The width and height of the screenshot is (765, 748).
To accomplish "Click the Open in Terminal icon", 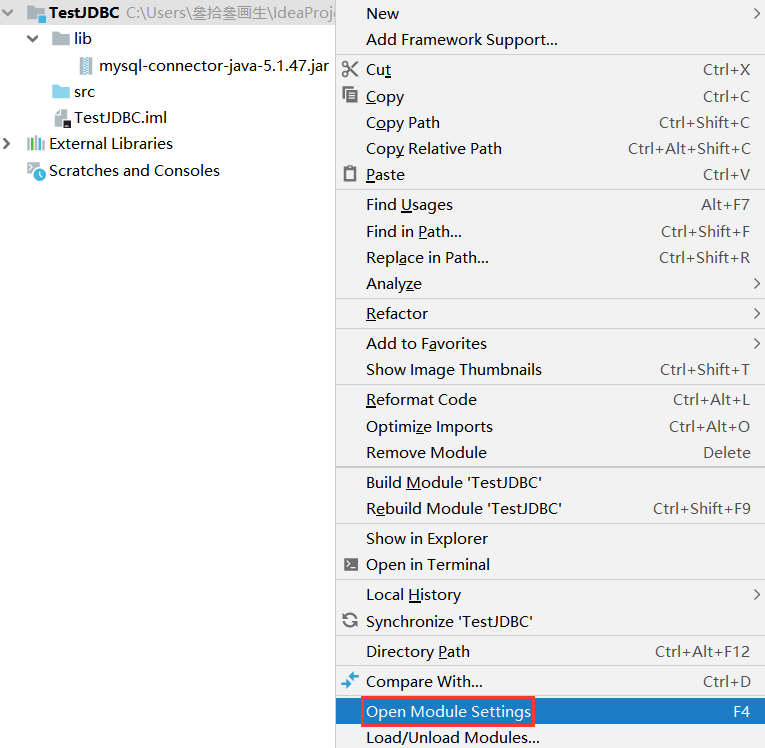I will [x=350, y=565].
